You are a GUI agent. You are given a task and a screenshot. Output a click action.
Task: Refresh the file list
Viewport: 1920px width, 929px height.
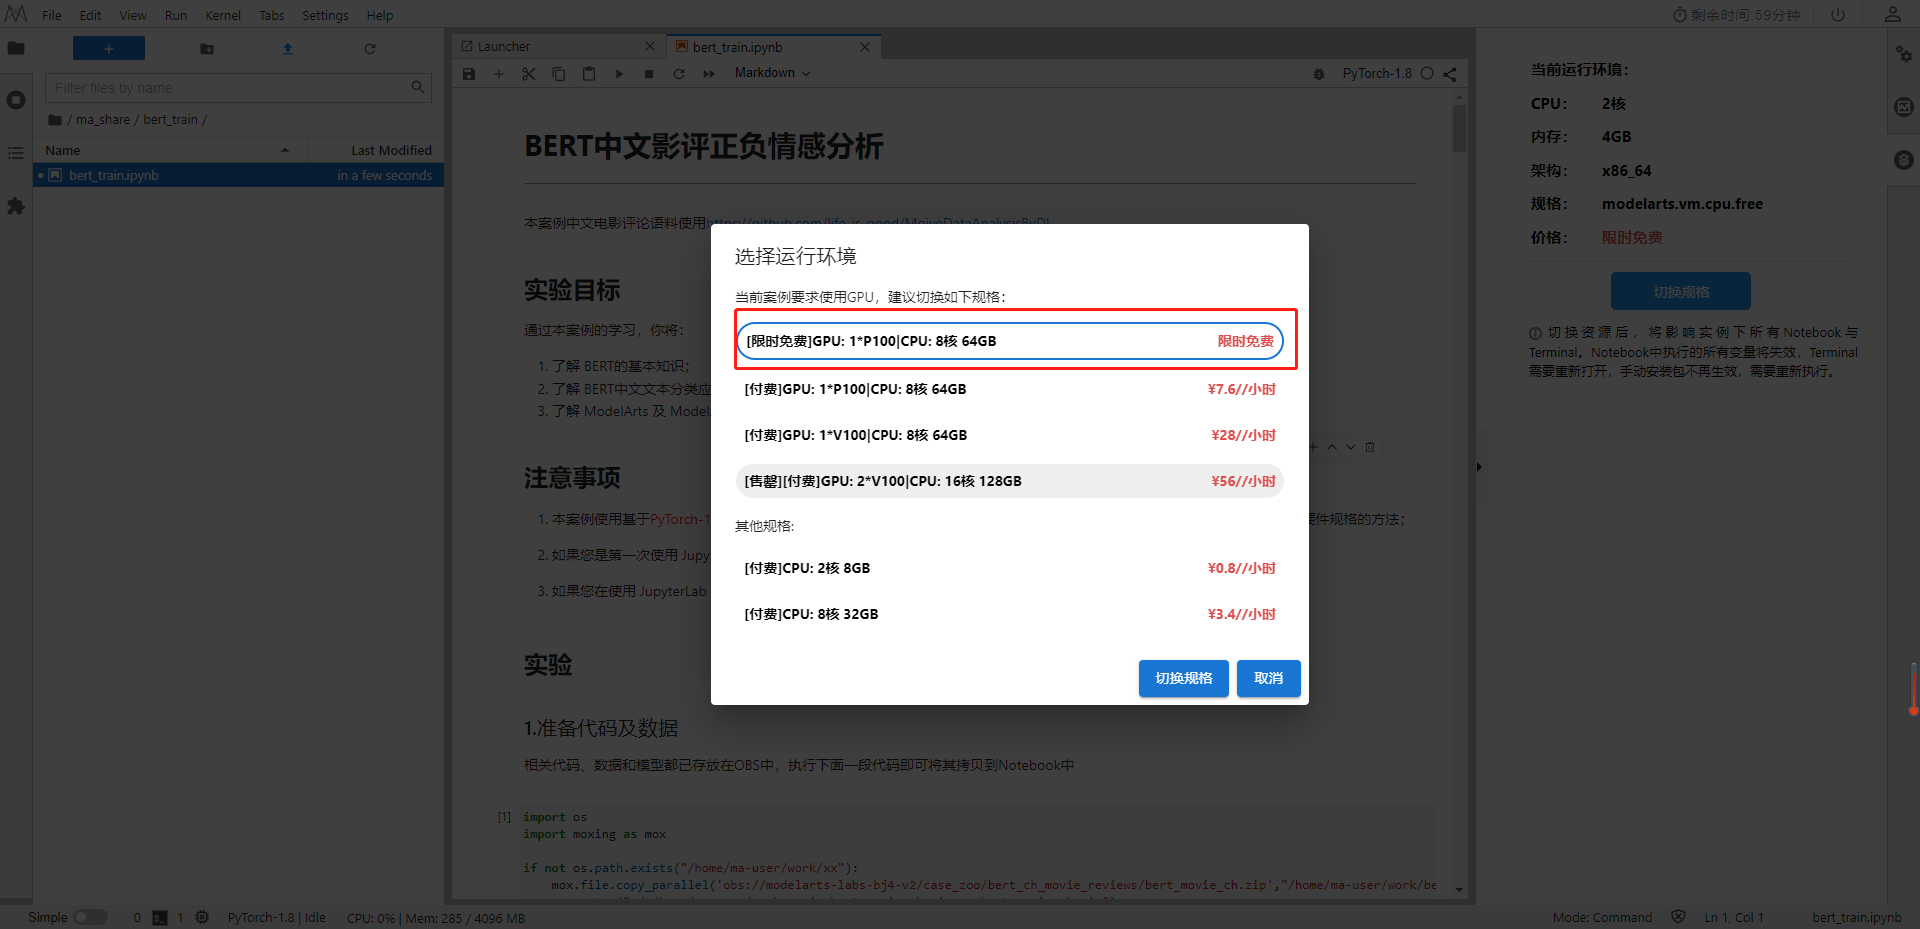pyautogui.click(x=369, y=48)
